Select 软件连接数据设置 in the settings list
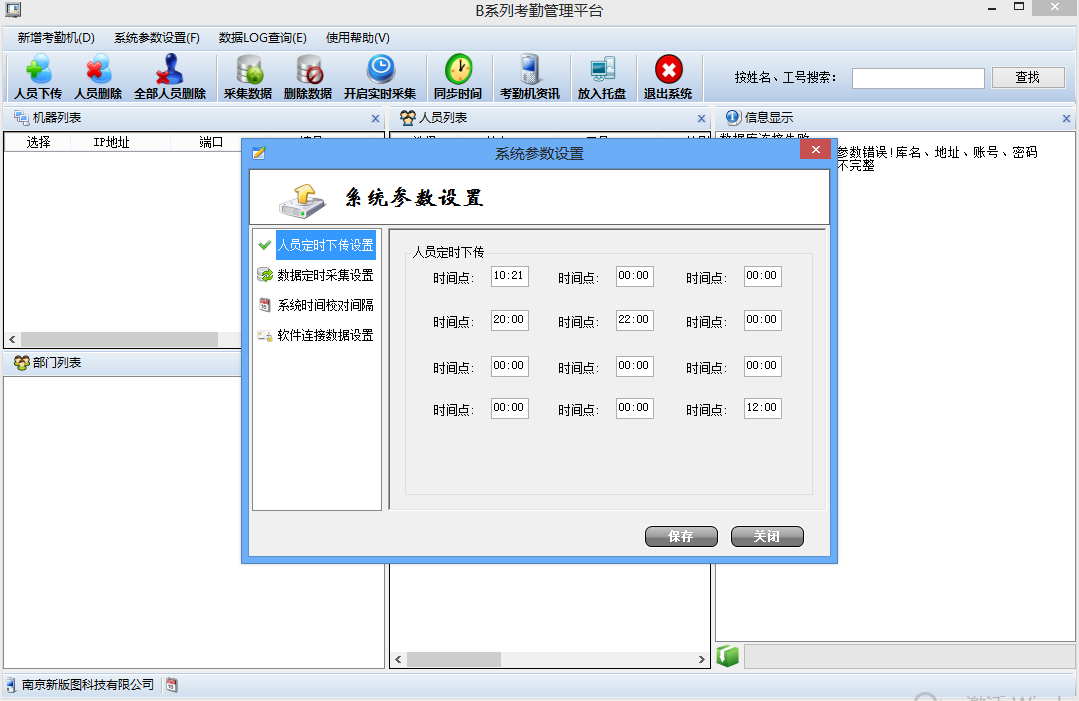Image resolution: width=1079 pixels, height=701 pixels. click(325, 335)
